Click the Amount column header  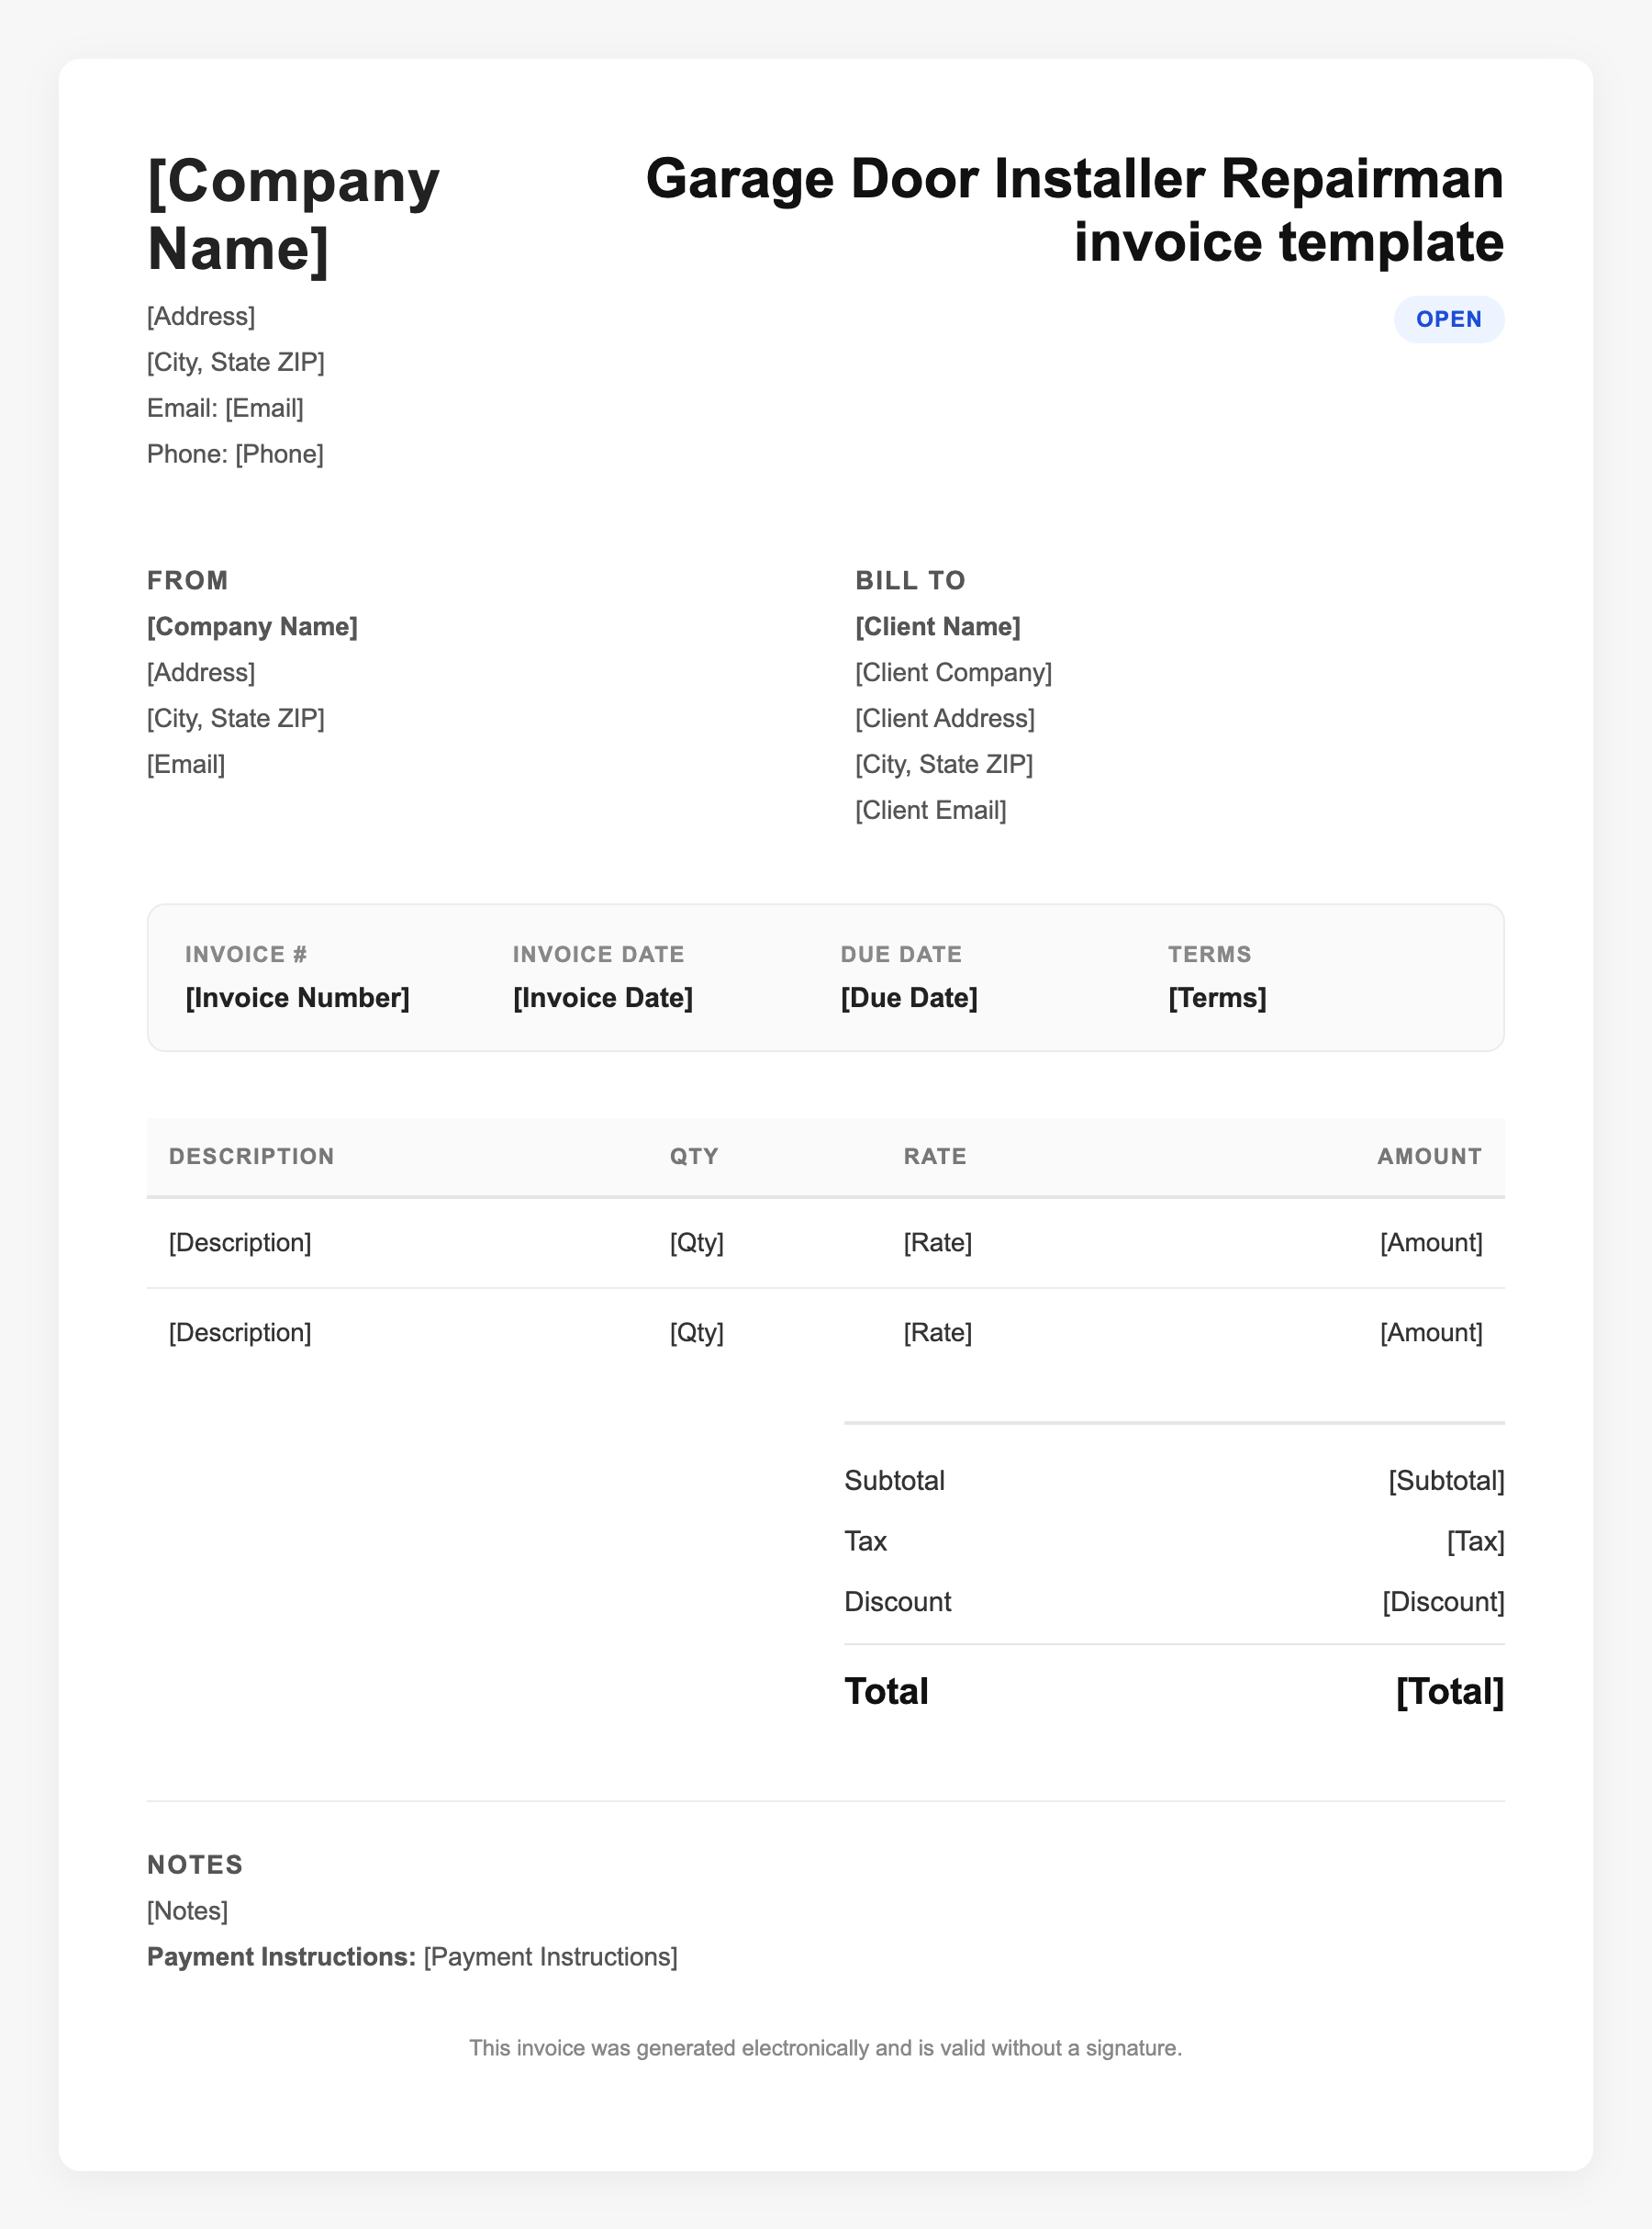coord(1429,1157)
